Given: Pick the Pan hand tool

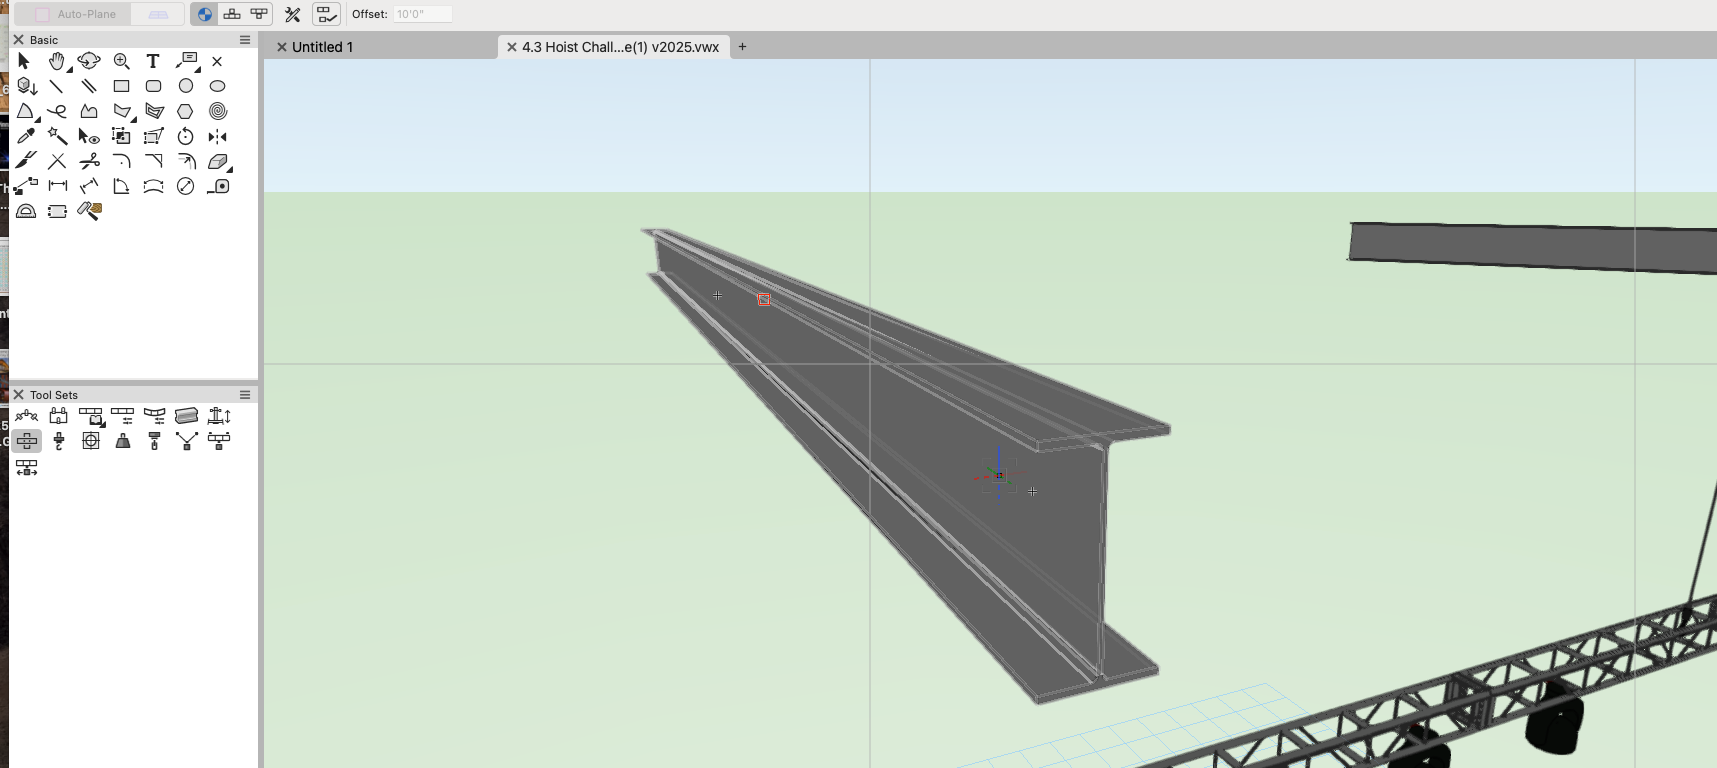Looking at the screenshot, I should [57, 61].
